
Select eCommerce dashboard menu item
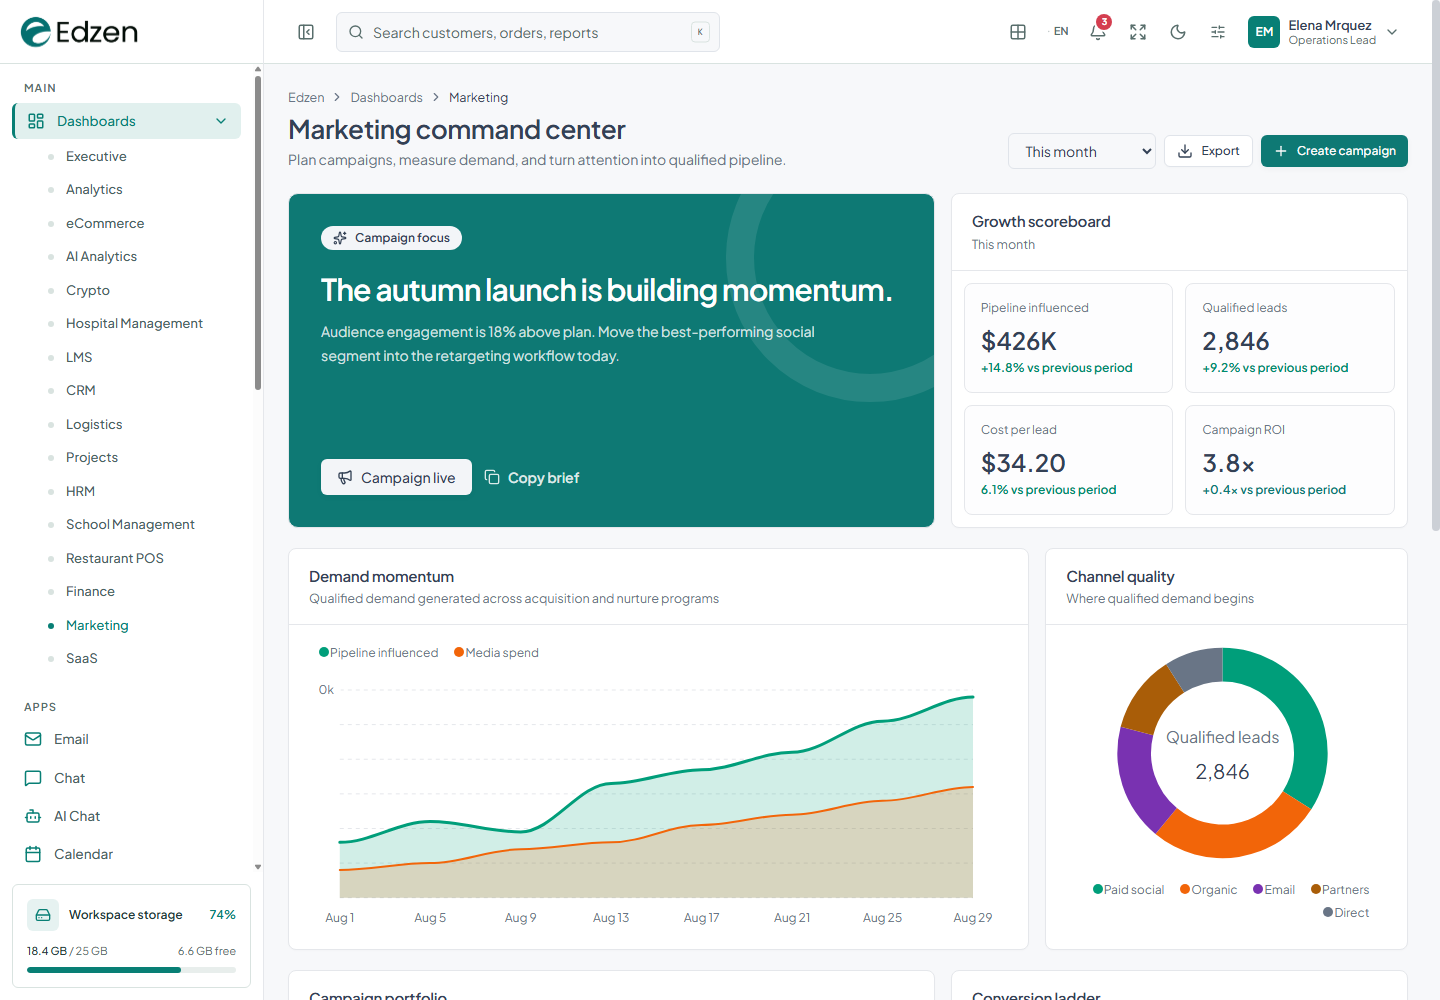coord(105,223)
